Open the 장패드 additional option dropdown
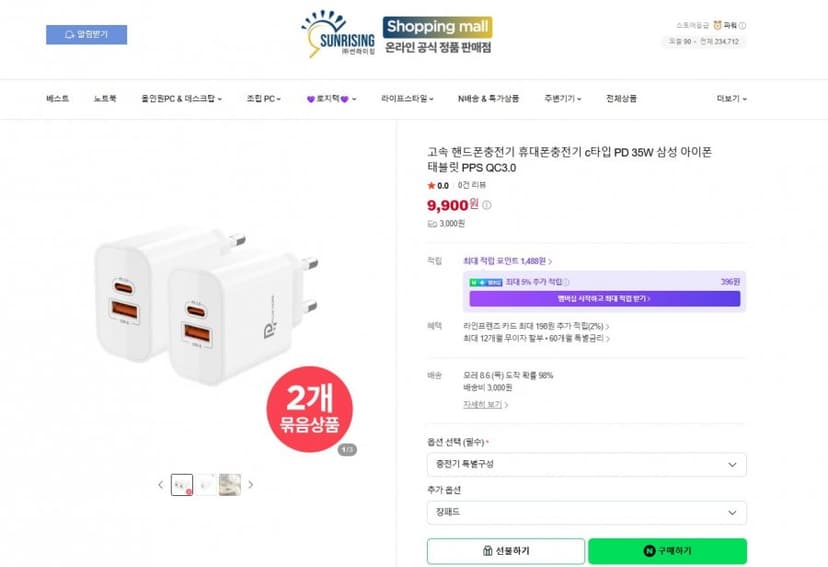 [x=587, y=513]
